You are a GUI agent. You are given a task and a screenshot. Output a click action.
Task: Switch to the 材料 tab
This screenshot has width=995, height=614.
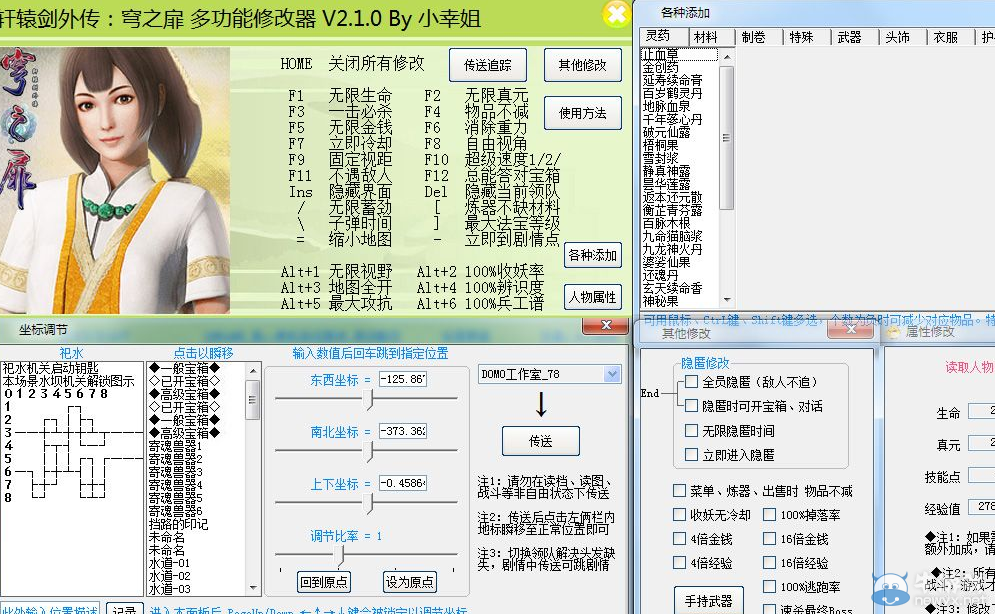[x=706, y=37]
